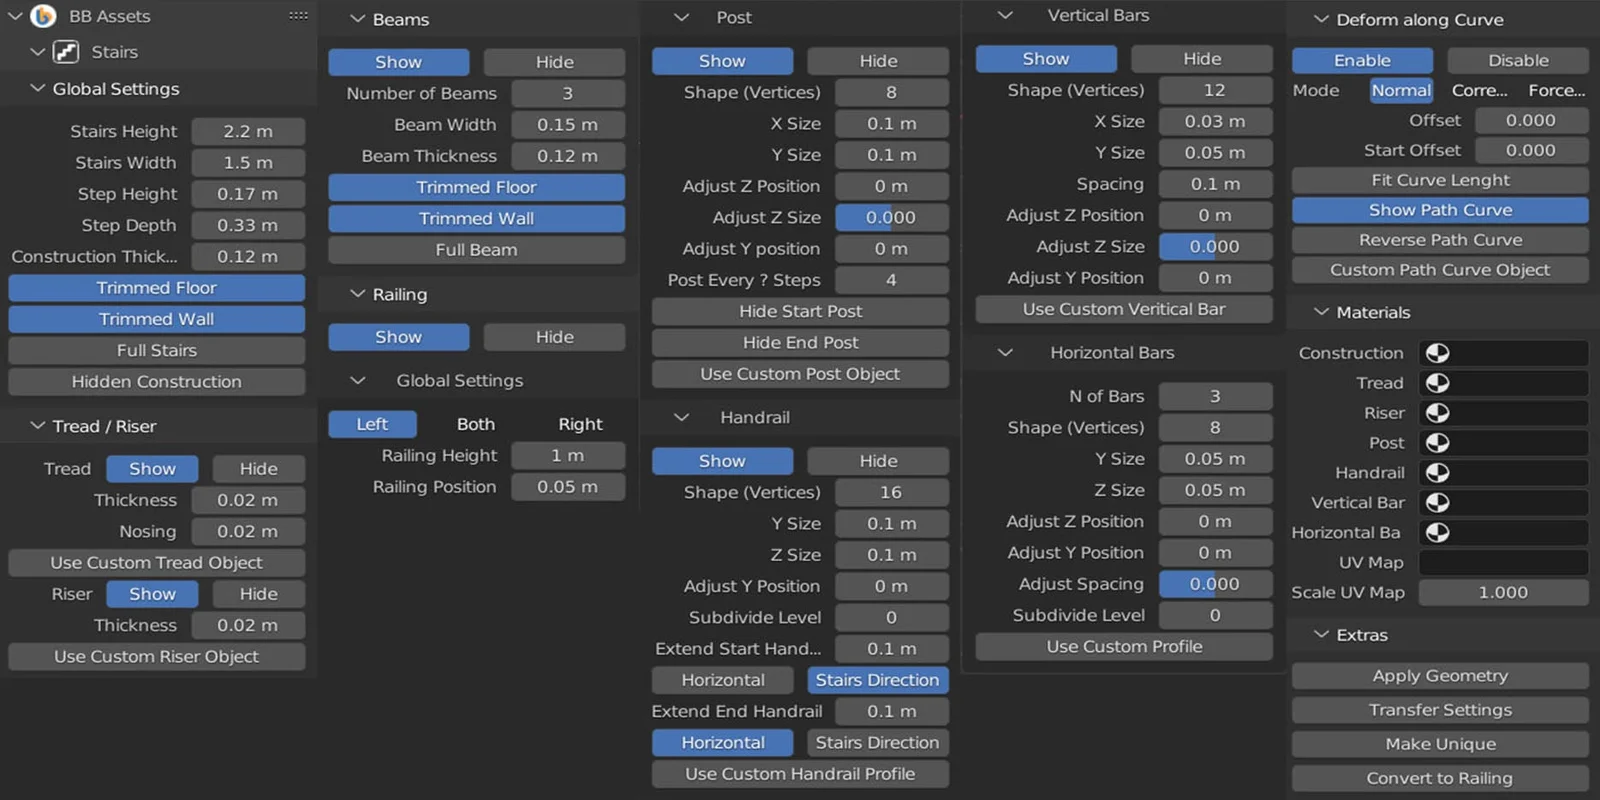The width and height of the screenshot is (1600, 800).
Task: Click the Adjust Spacing slider
Action: point(1214,584)
